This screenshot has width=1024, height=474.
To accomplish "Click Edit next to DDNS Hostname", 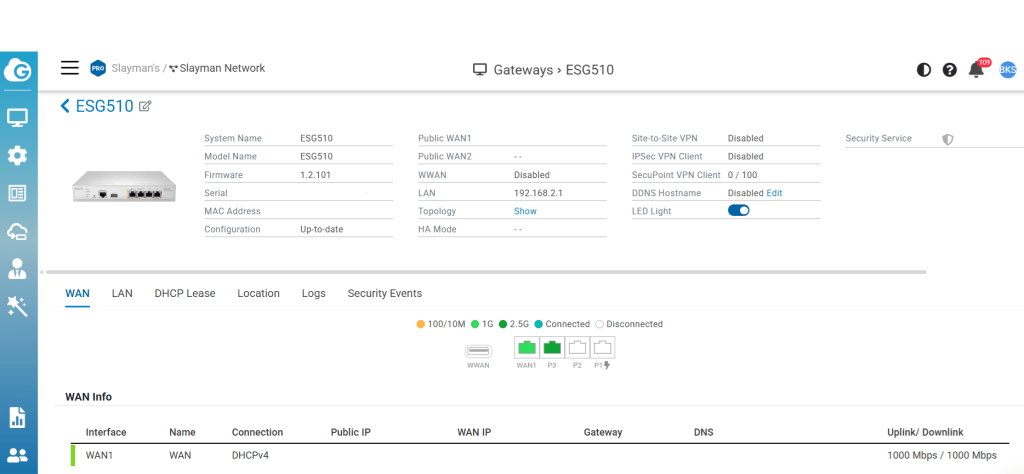I will (774, 193).
